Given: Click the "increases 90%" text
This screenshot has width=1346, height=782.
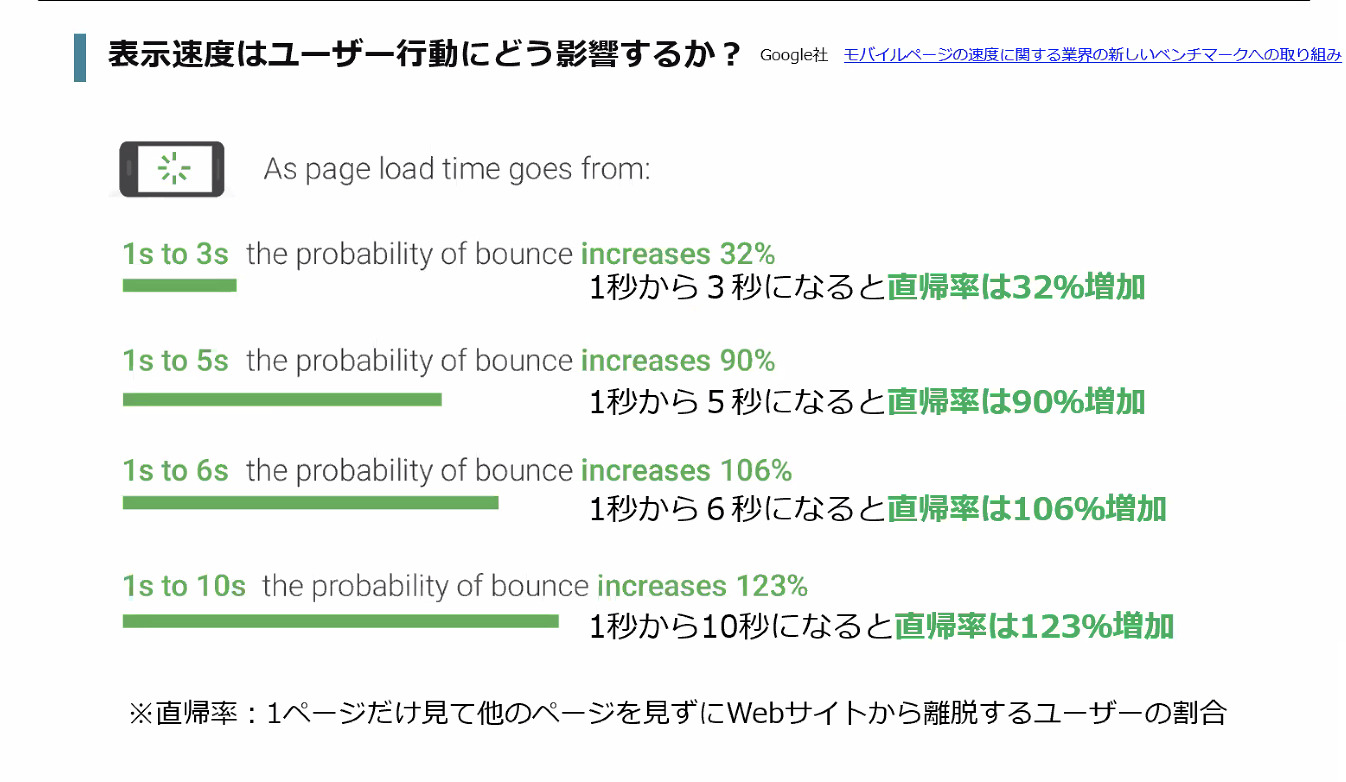Looking at the screenshot, I should tap(678, 360).
